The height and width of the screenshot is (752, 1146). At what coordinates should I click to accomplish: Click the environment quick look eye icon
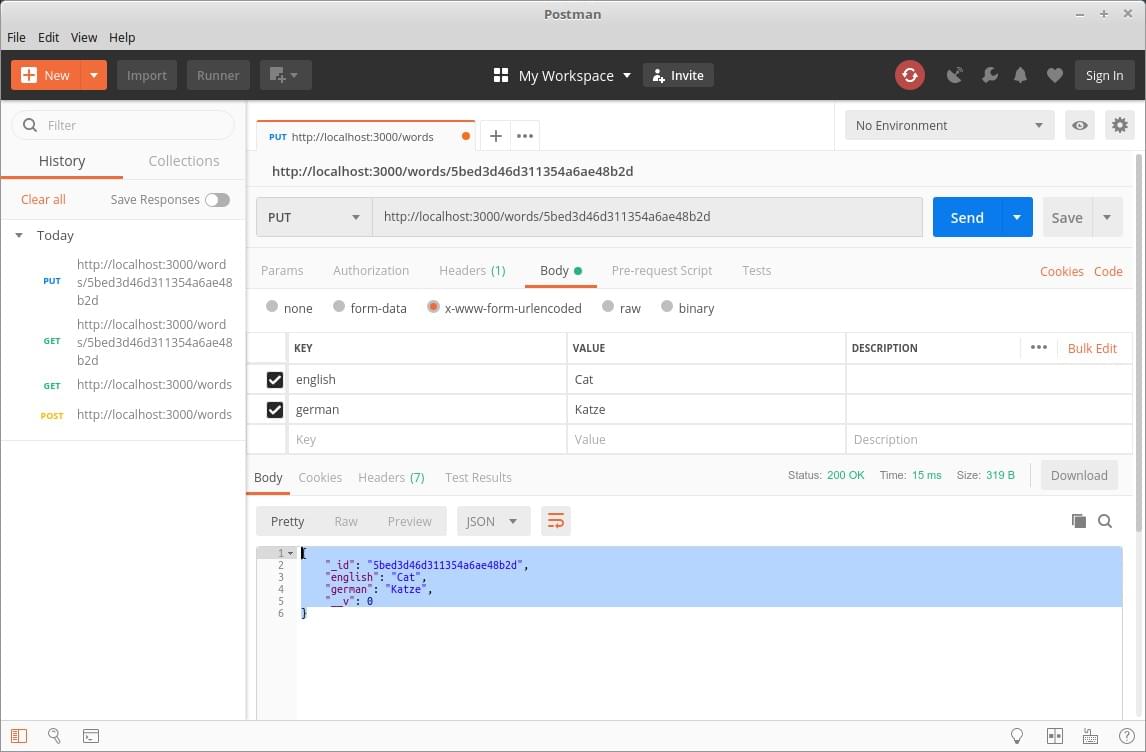point(1080,125)
